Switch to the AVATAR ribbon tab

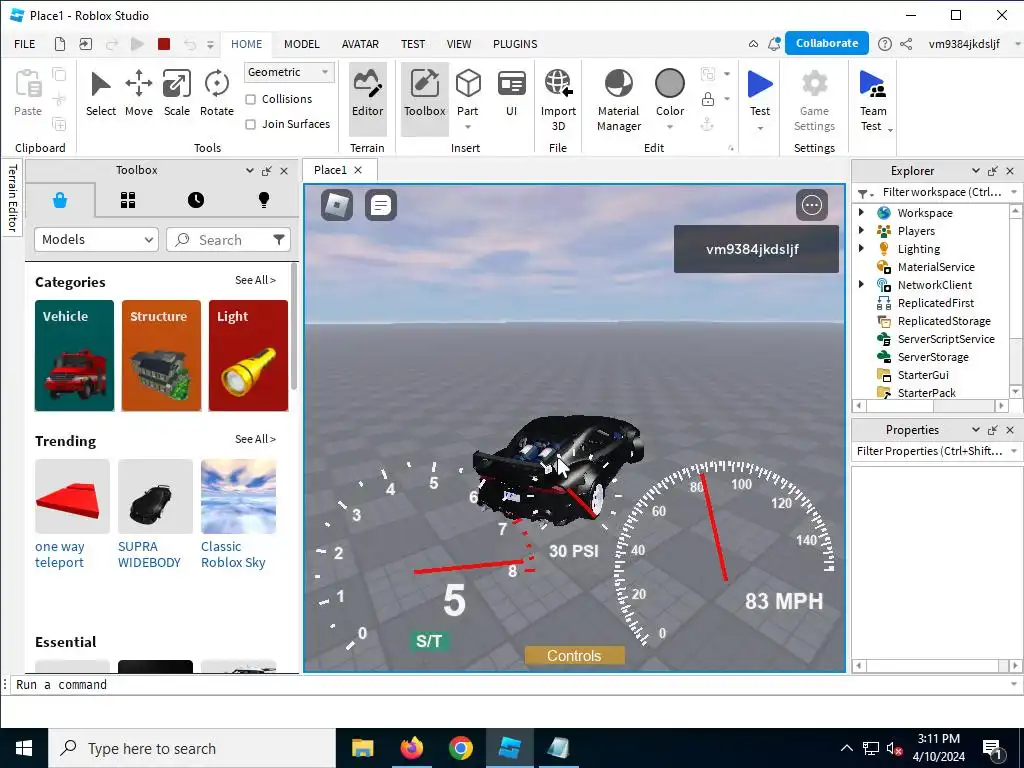tap(360, 44)
